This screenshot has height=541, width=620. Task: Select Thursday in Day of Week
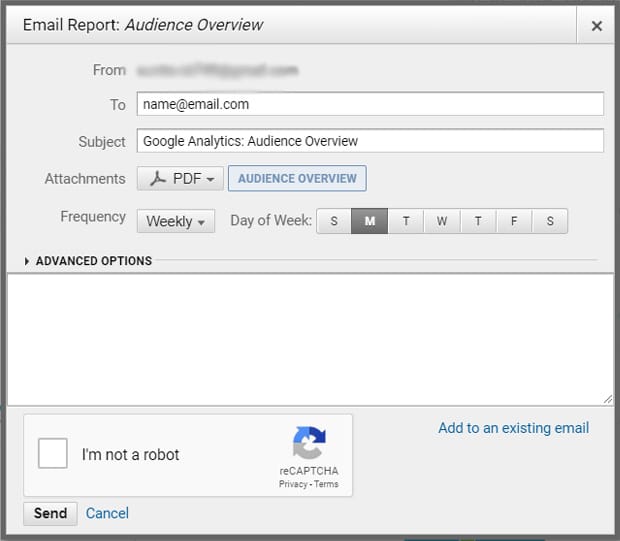click(478, 221)
